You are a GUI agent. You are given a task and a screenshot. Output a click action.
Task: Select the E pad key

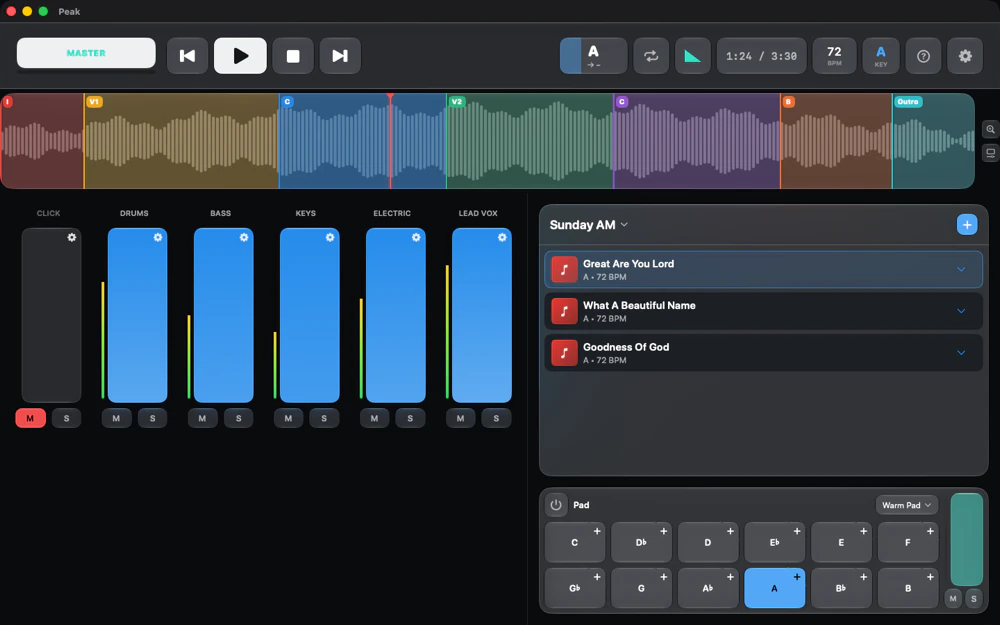click(841, 542)
